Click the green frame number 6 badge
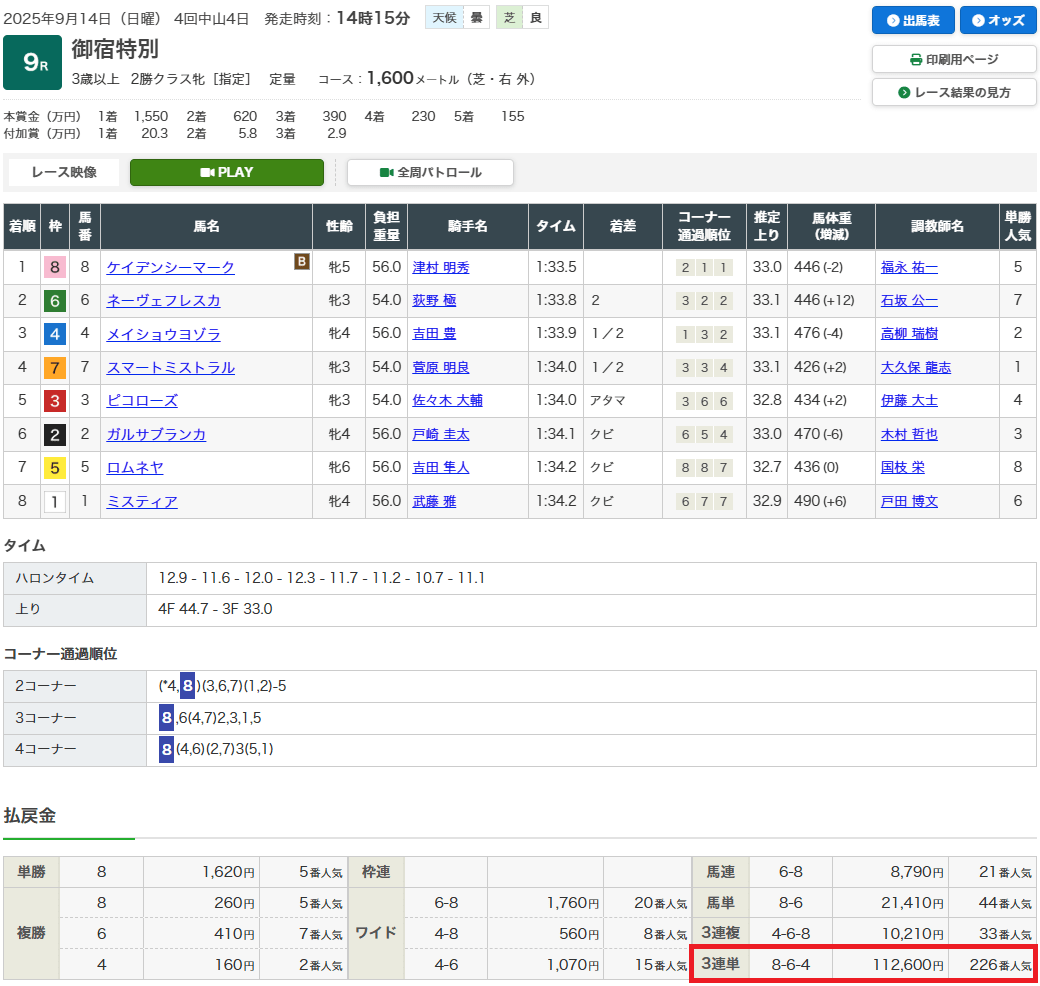 click(x=54, y=301)
